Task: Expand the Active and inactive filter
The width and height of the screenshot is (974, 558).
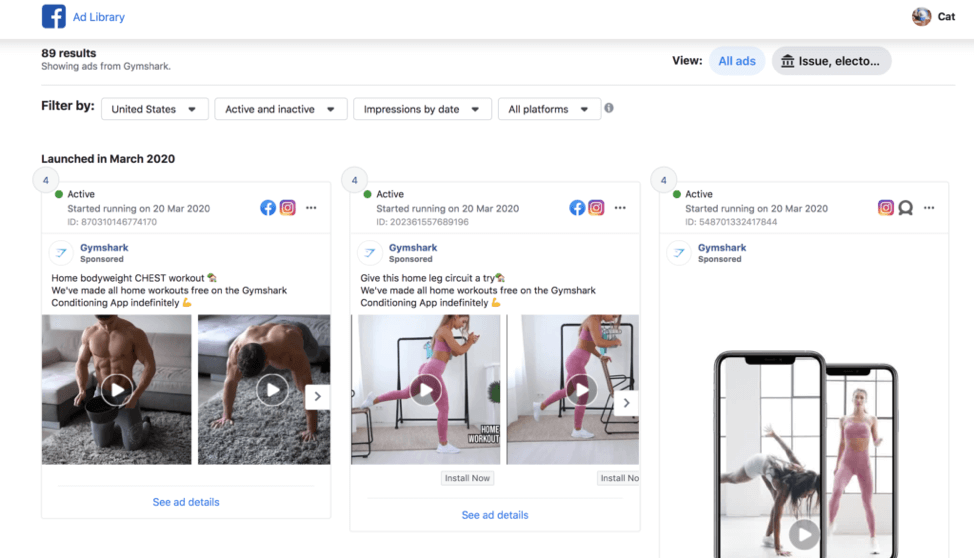Action: 281,109
